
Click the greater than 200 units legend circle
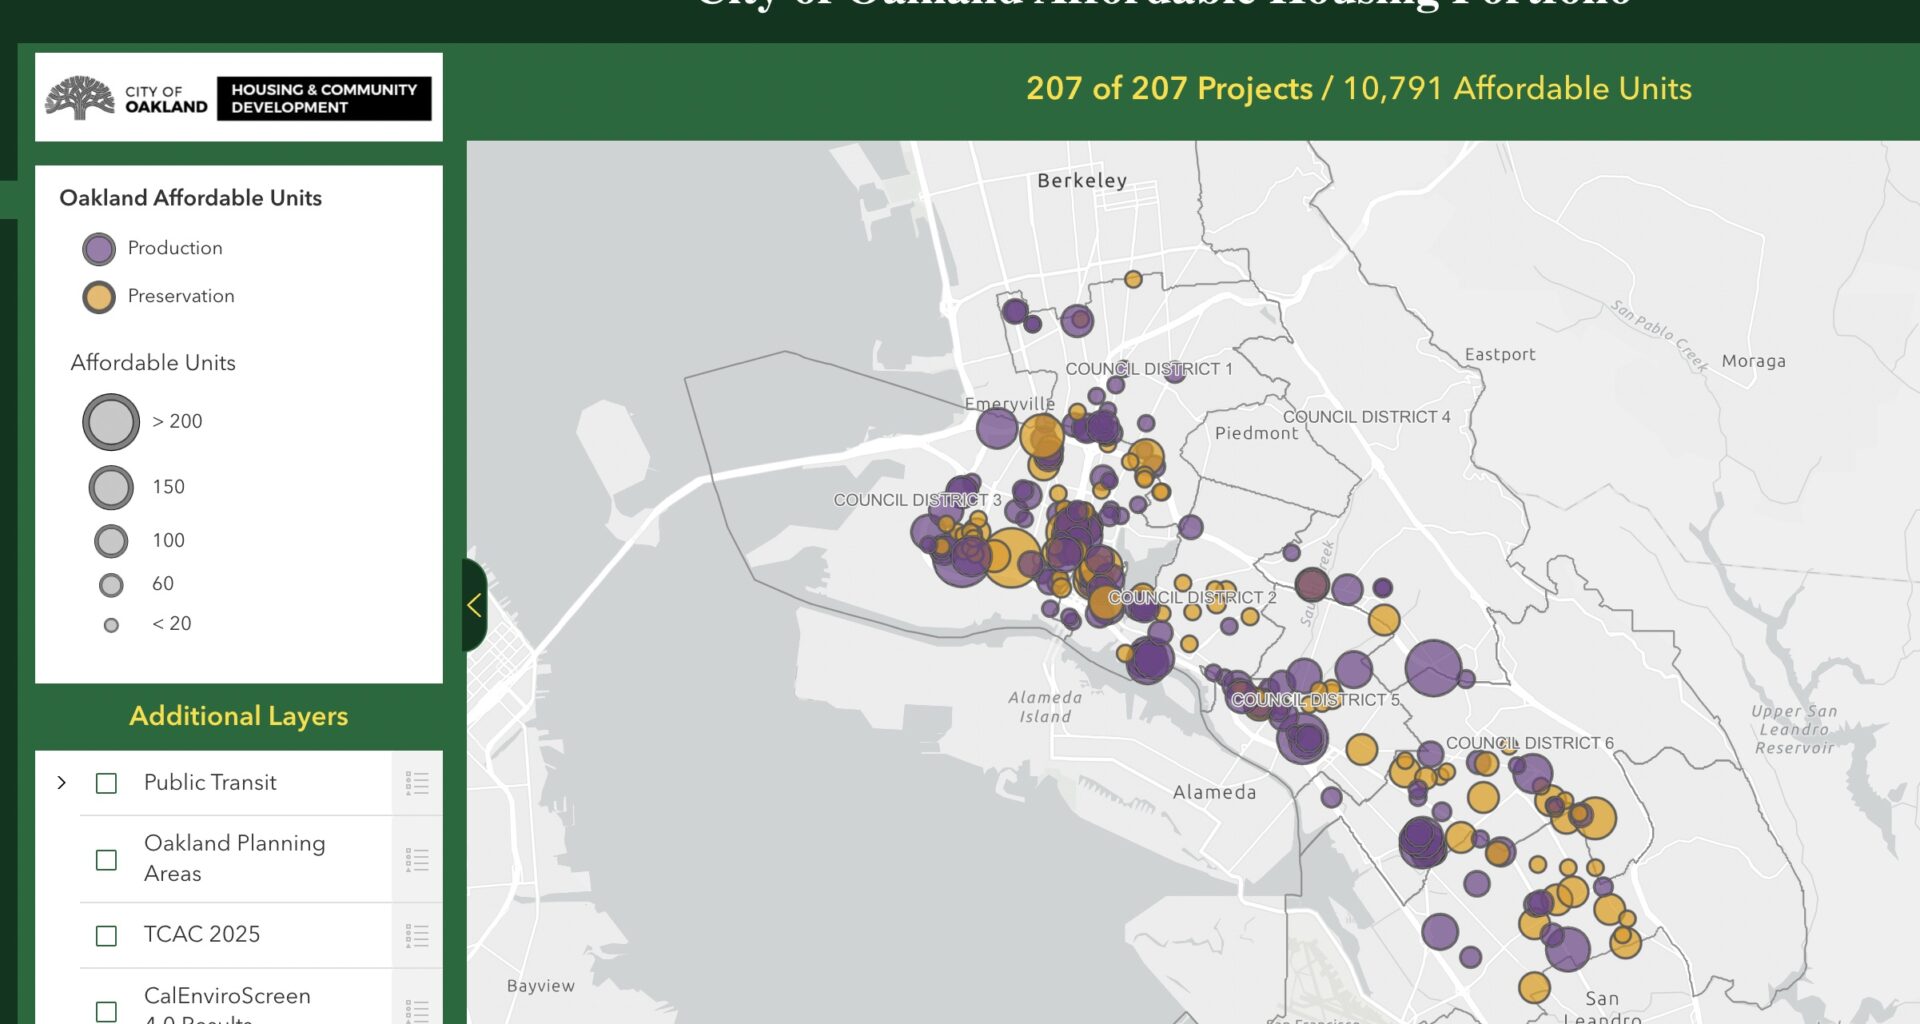111,422
